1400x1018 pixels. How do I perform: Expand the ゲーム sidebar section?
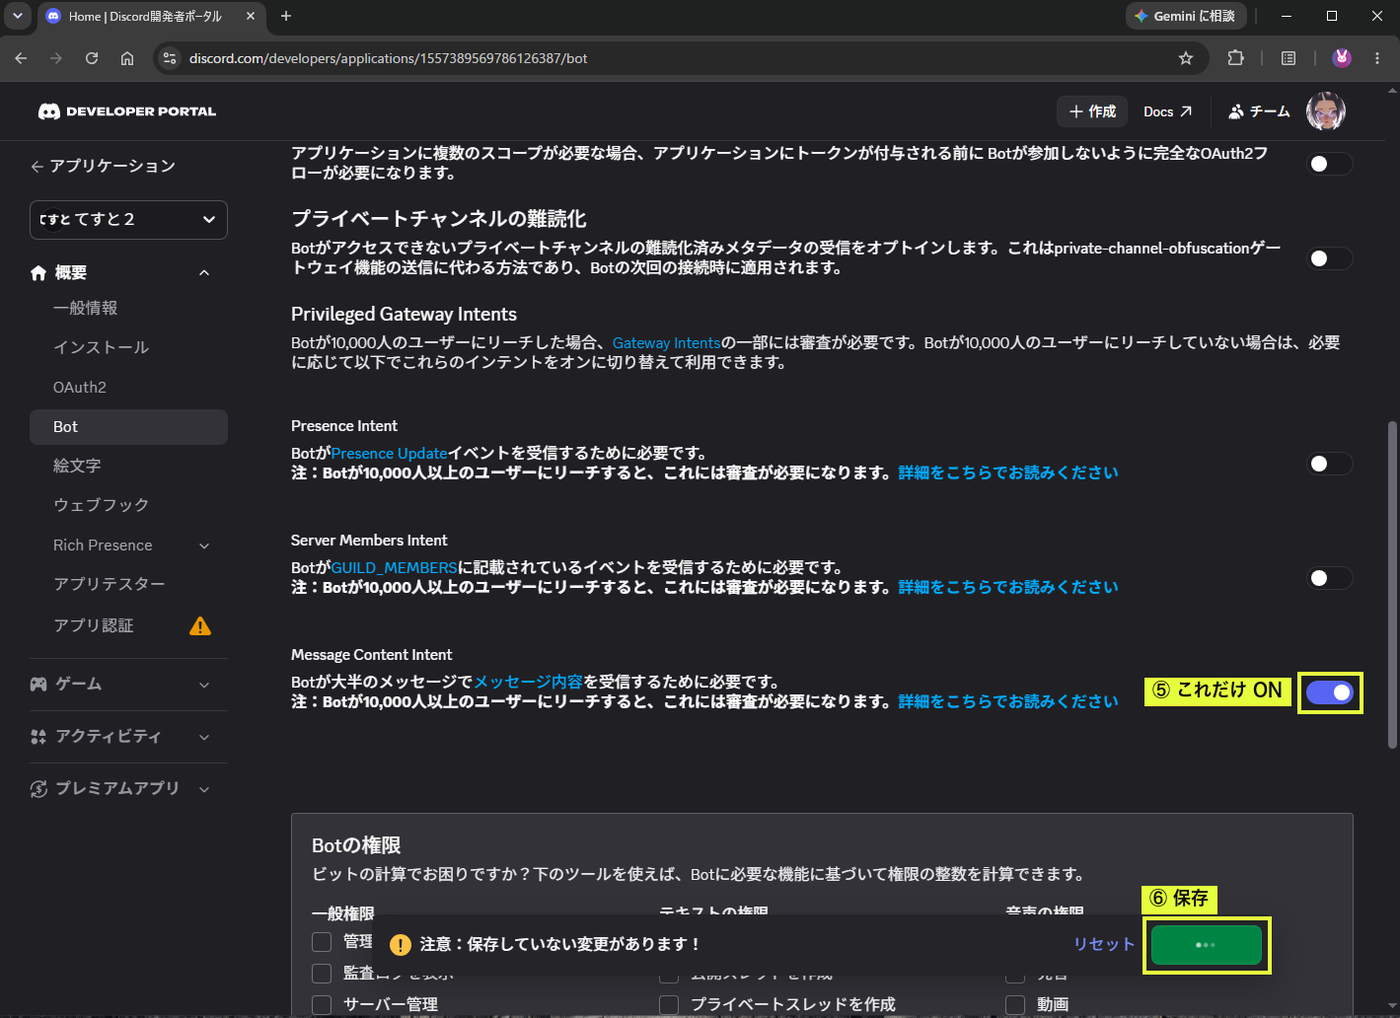(204, 685)
